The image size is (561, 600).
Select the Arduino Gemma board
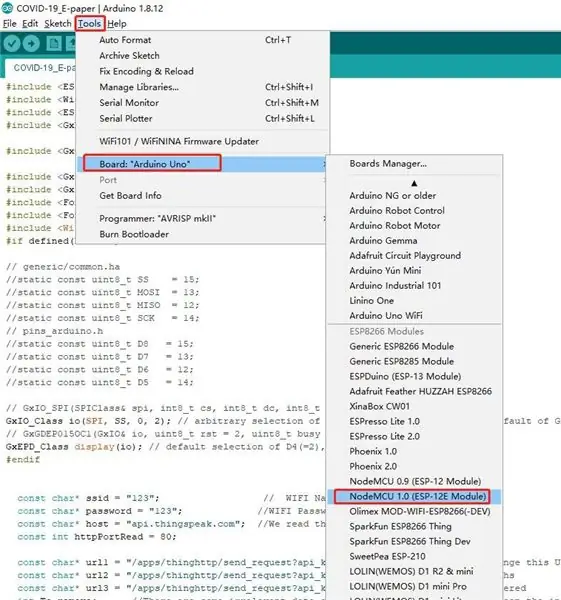point(414,240)
